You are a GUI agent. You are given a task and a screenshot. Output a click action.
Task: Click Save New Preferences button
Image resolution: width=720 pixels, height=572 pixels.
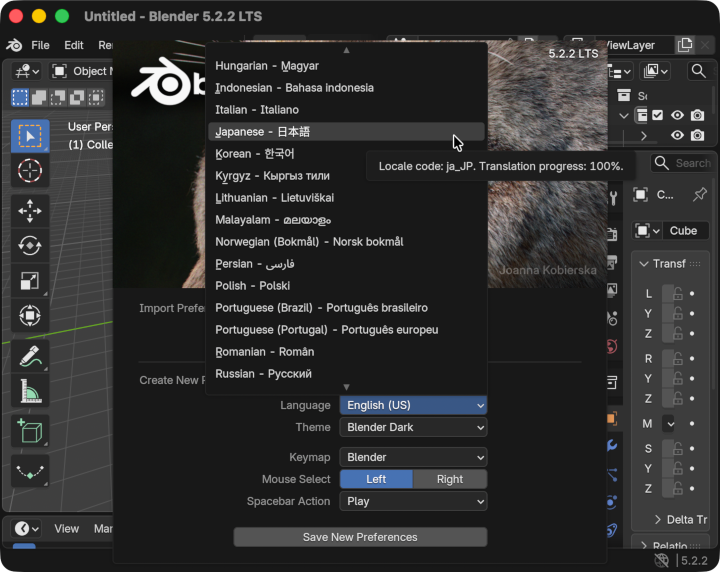360,537
